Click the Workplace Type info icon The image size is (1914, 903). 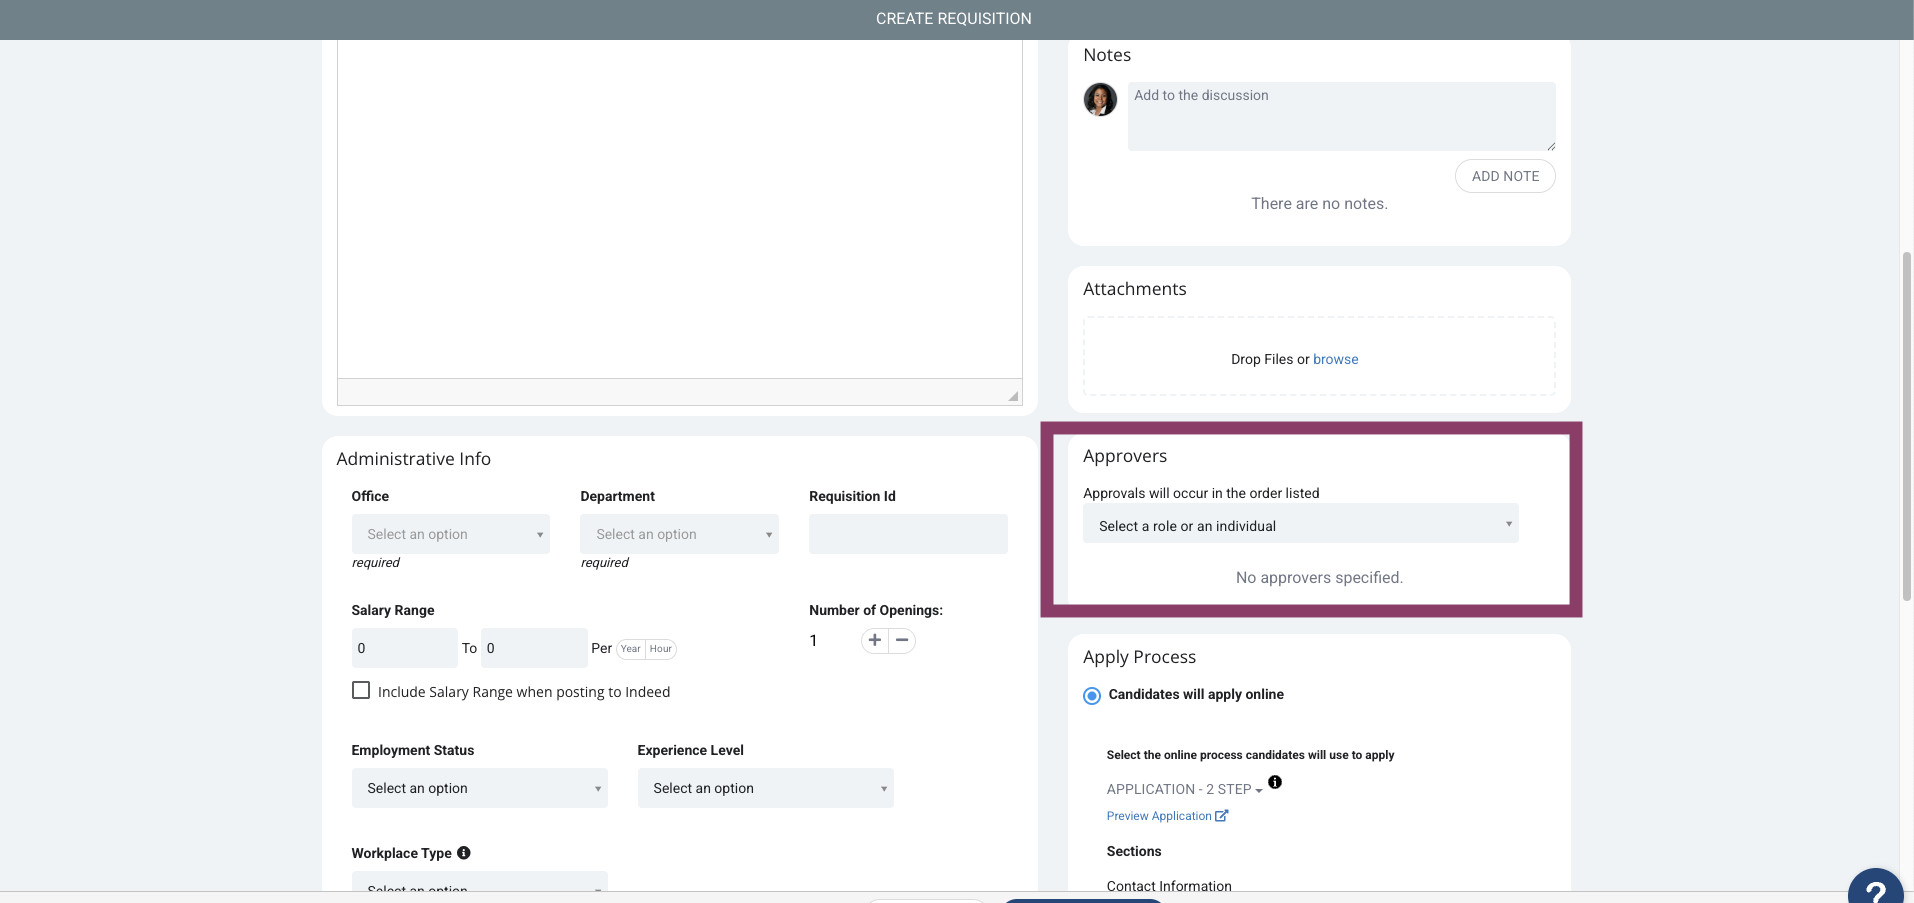tap(464, 853)
